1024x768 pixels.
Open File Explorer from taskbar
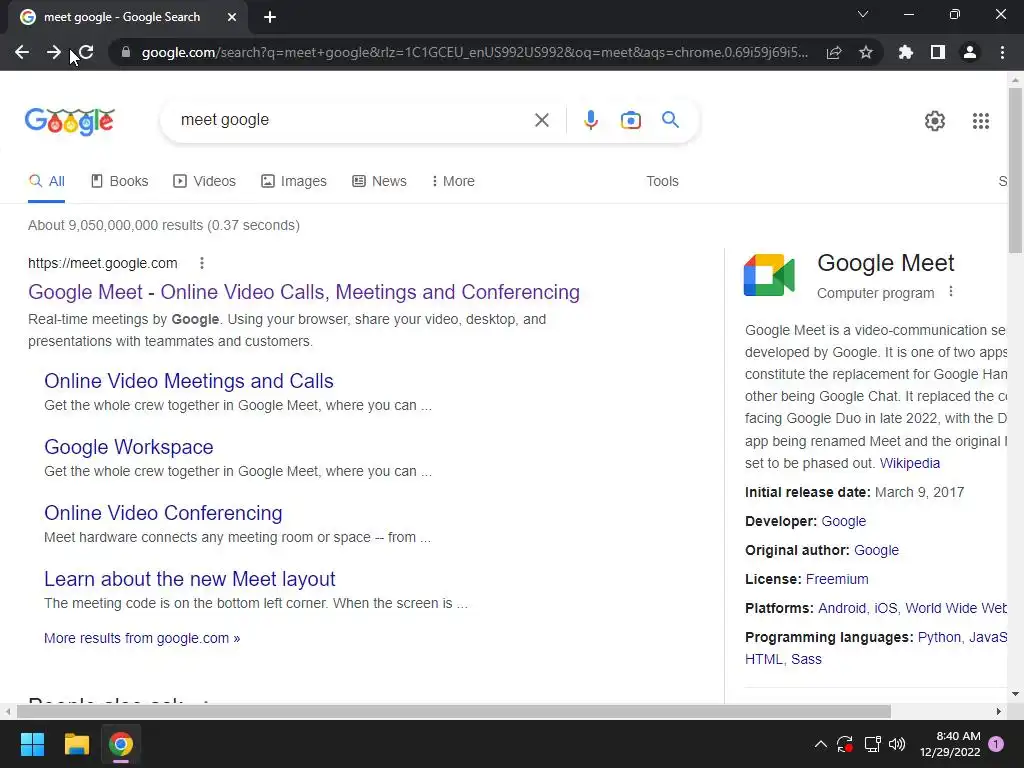pyautogui.click(x=76, y=744)
